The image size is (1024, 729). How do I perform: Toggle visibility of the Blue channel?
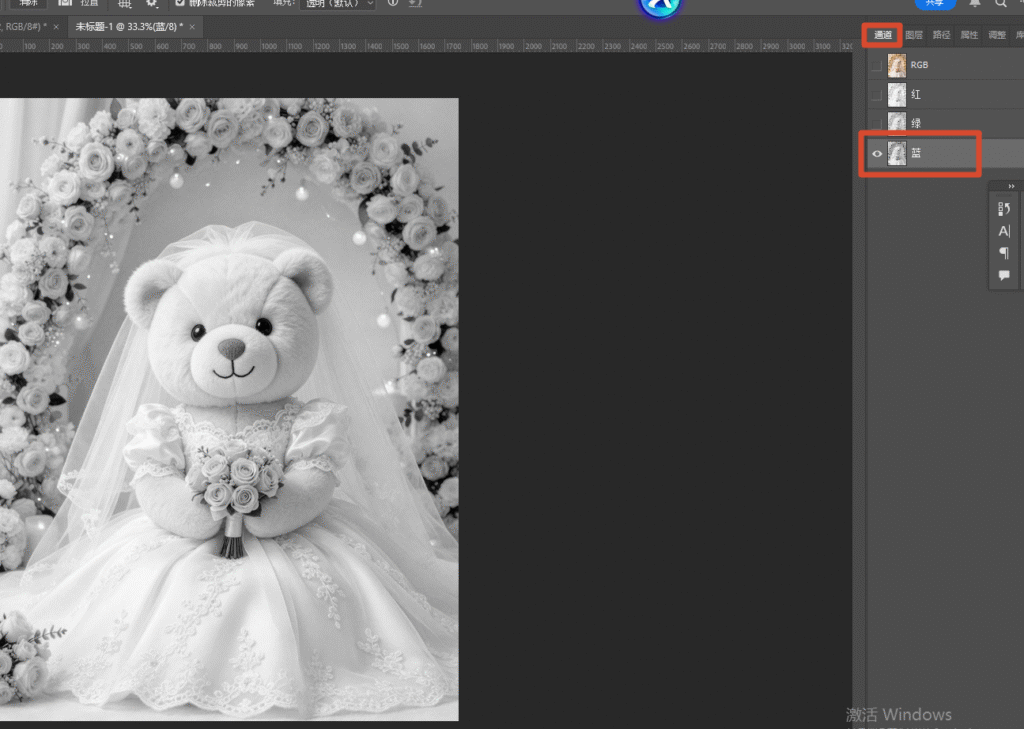coord(877,154)
